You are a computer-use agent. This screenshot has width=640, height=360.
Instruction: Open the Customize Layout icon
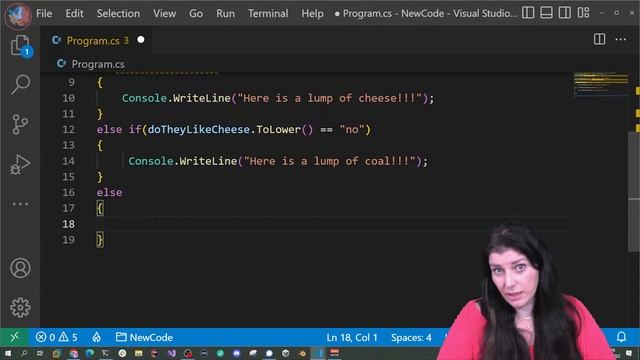[x=583, y=13]
